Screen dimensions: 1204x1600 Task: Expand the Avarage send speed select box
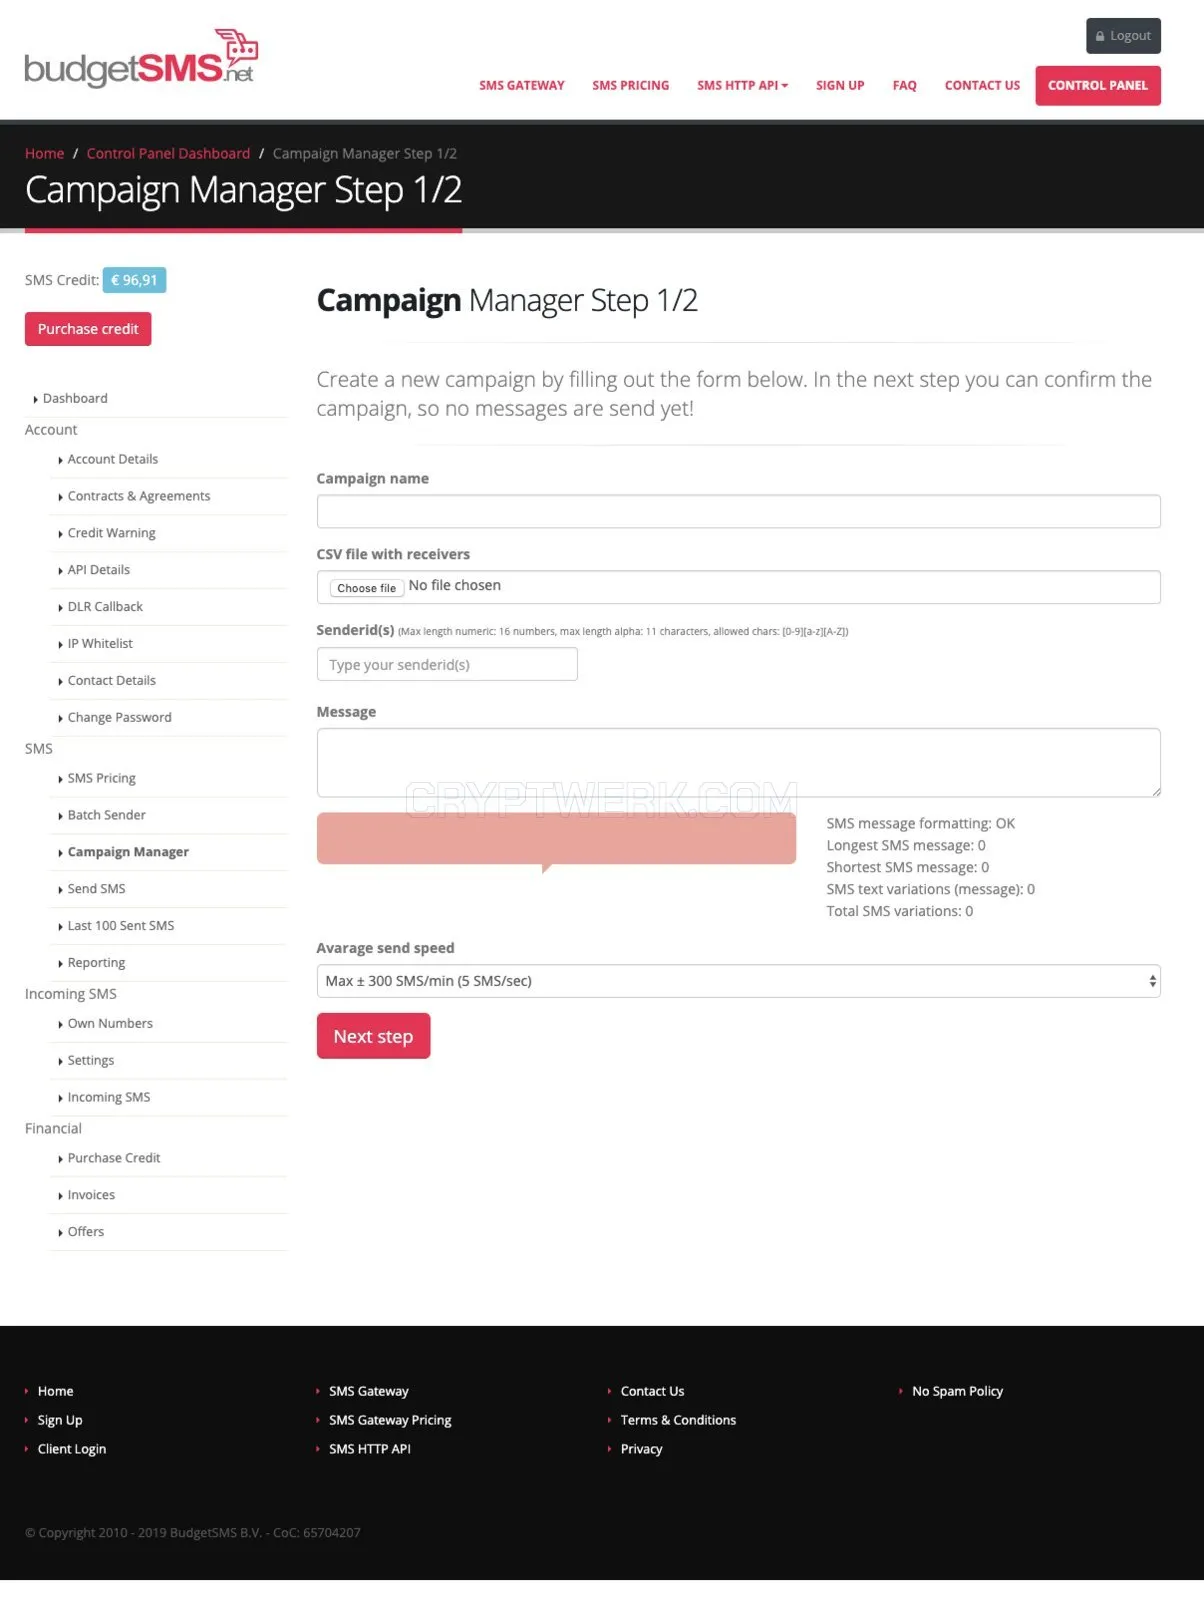point(738,981)
